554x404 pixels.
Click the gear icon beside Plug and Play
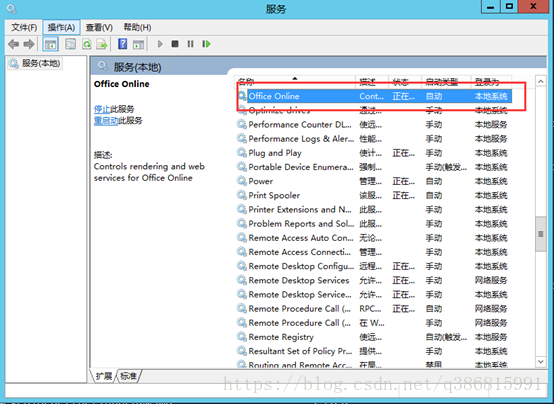242,152
